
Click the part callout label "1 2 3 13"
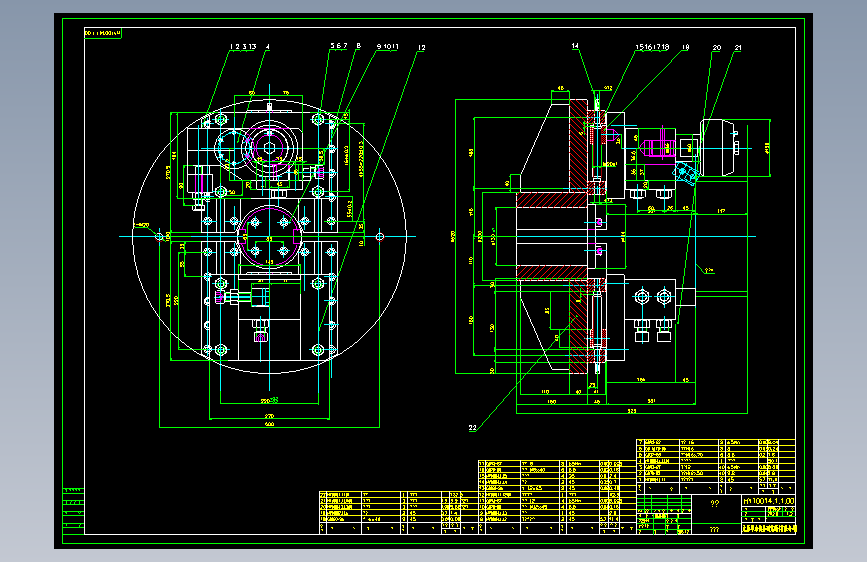pos(243,46)
